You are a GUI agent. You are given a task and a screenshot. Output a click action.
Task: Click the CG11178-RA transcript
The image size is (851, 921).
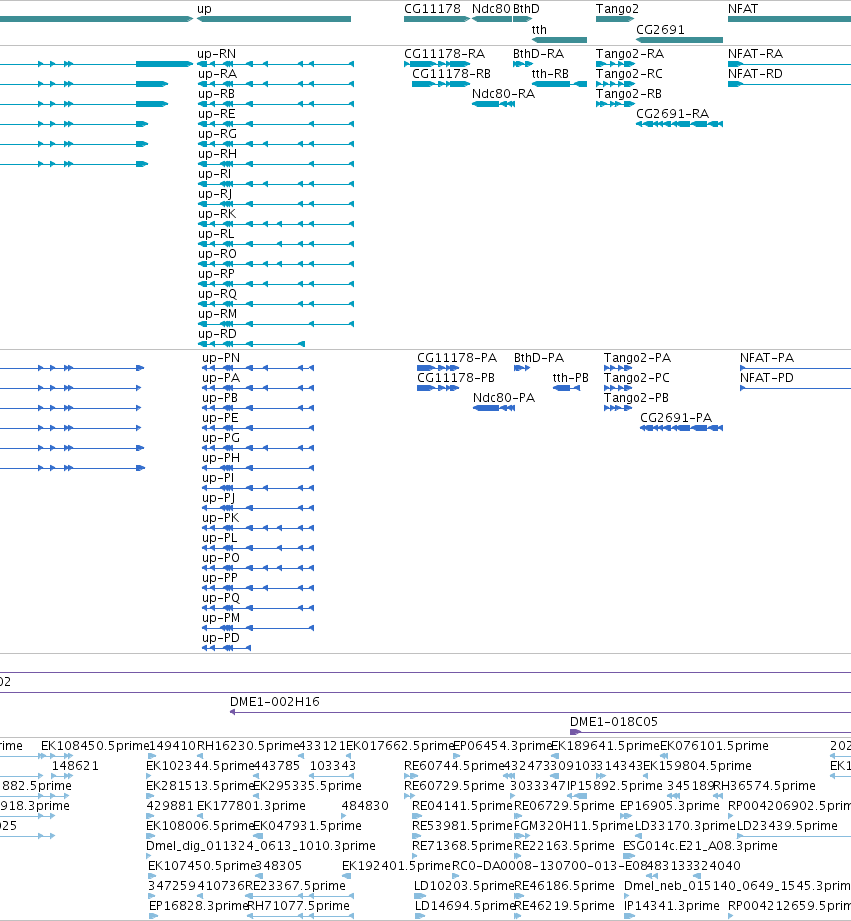tap(437, 64)
